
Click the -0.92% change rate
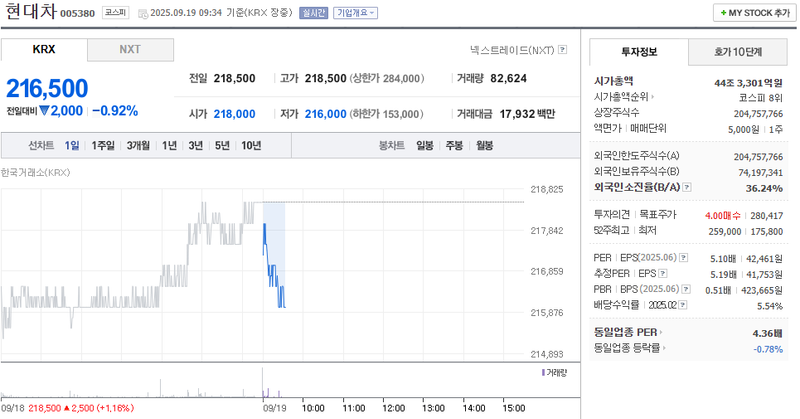point(115,111)
